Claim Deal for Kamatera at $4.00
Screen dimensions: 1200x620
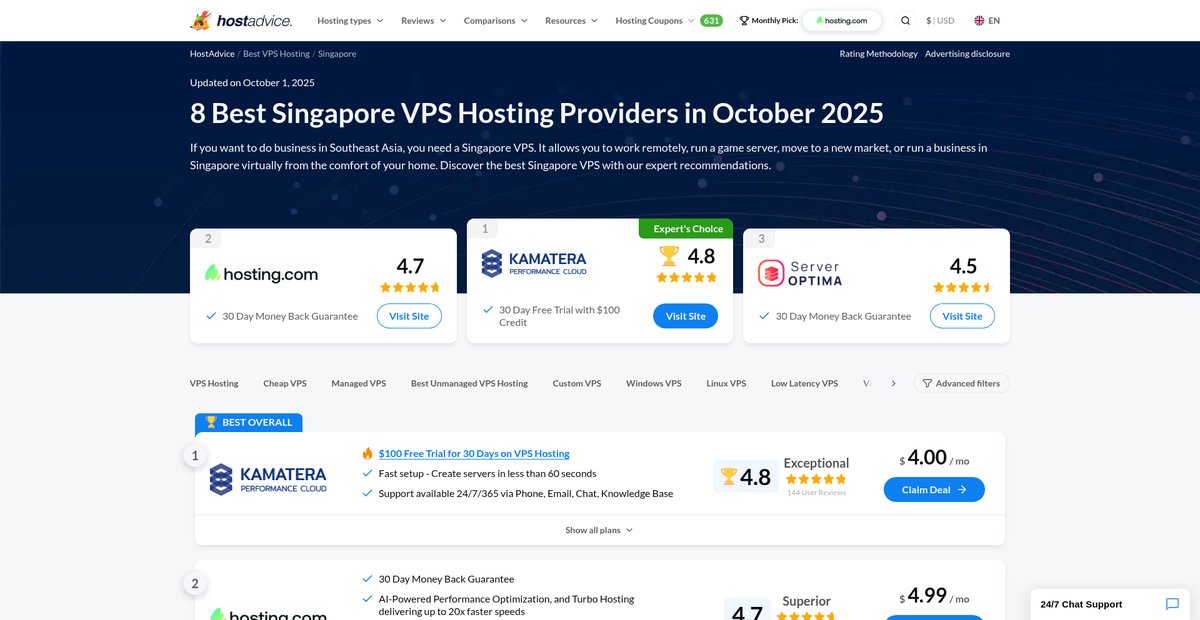tap(934, 490)
